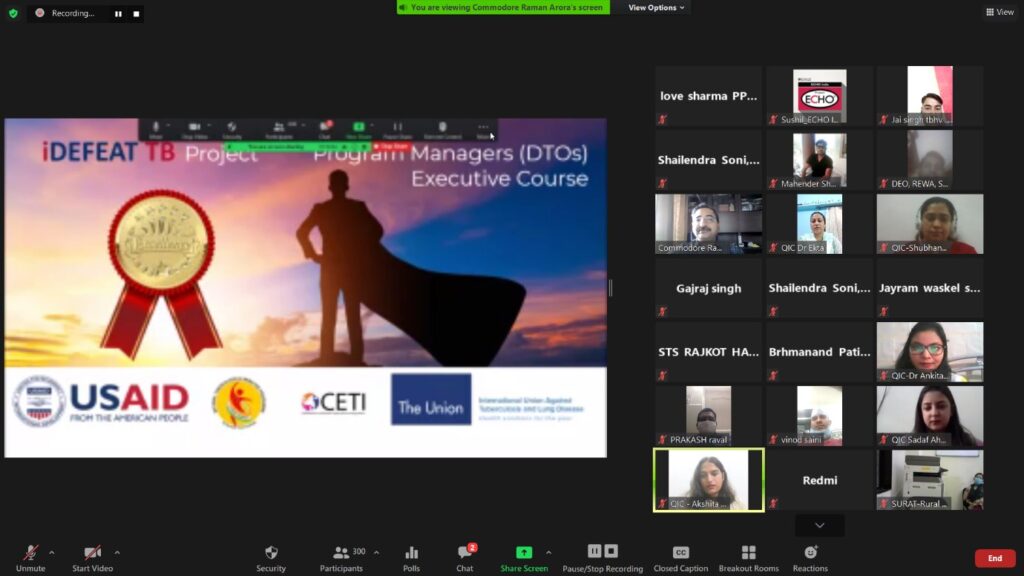
Task: Click the green encryption shield icon
Action: [x=13, y=13]
